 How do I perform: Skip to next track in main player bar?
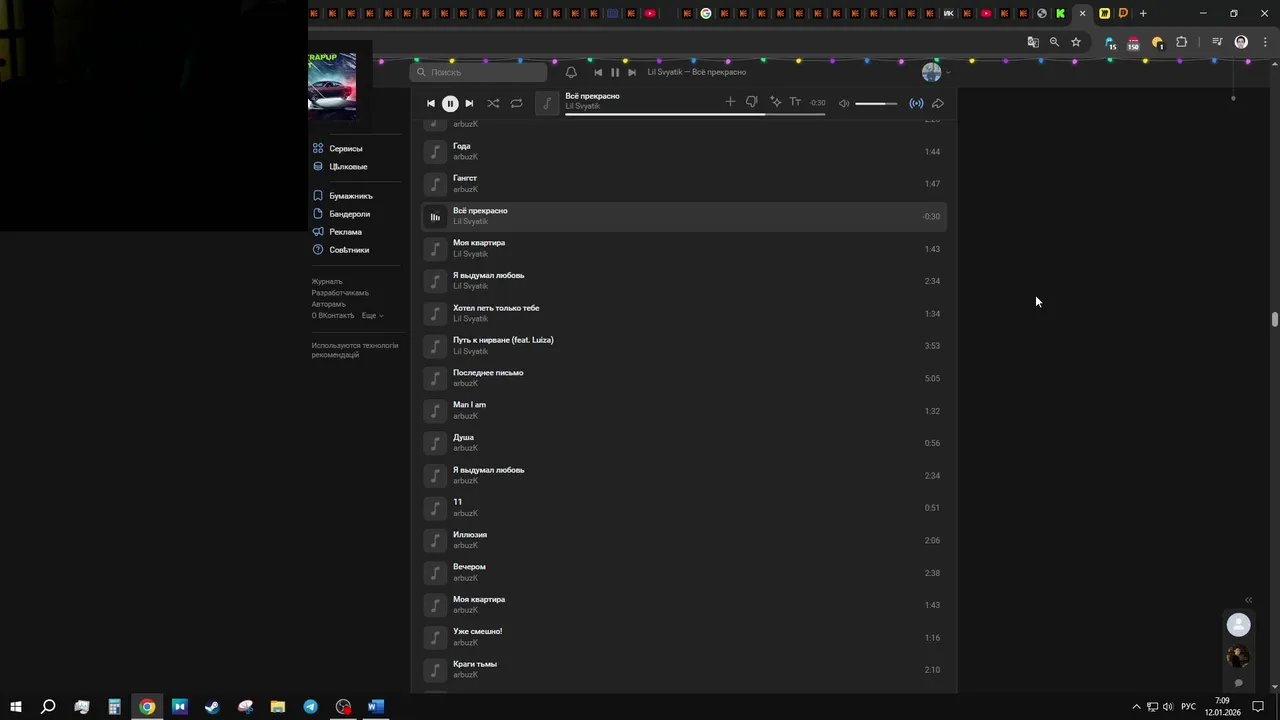[x=469, y=103]
